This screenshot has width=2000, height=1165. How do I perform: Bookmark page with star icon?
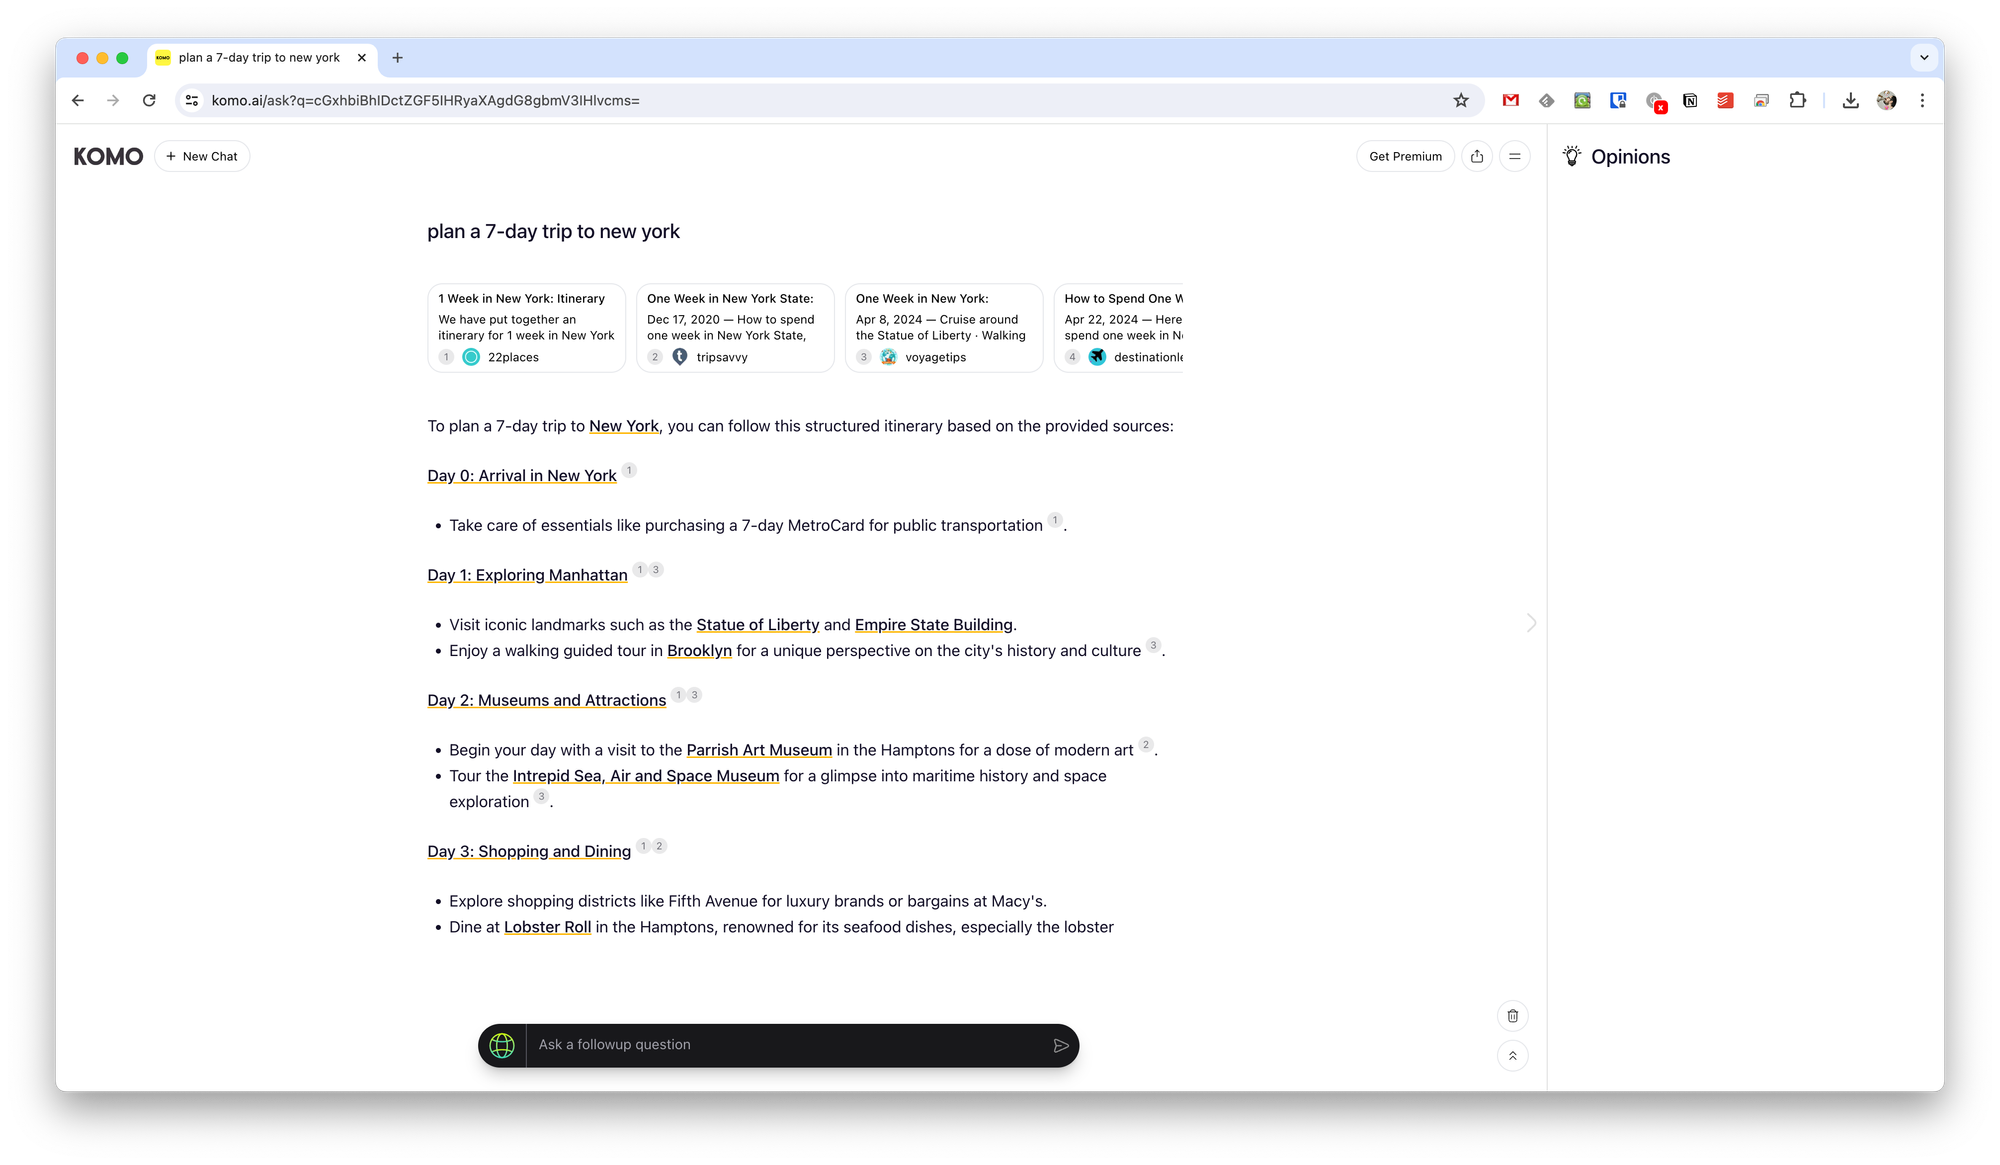[1461, 100]
